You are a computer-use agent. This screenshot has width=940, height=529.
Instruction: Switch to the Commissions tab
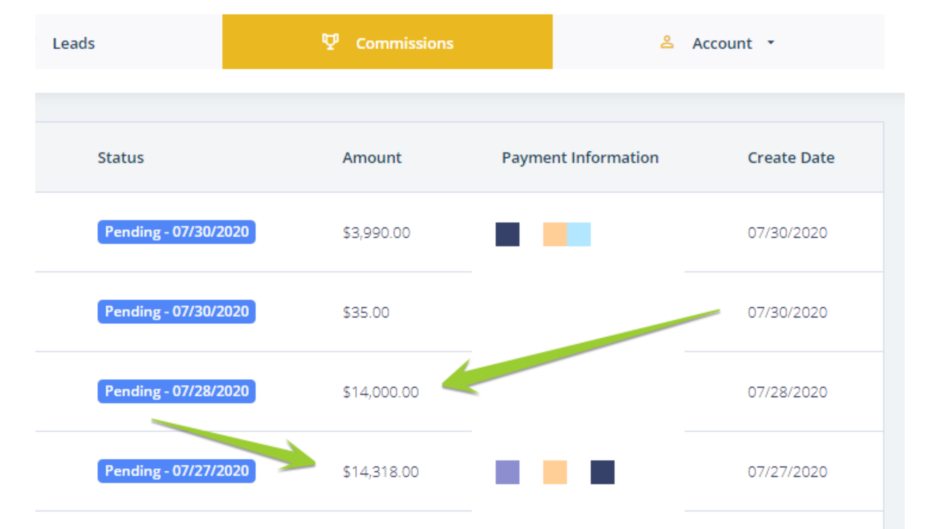click(387, 42)
